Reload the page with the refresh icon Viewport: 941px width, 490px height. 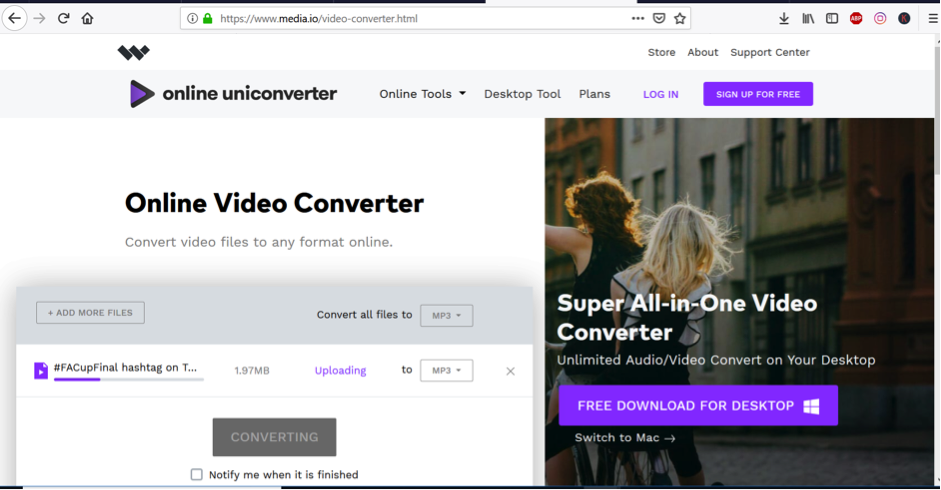pos(63,19)
